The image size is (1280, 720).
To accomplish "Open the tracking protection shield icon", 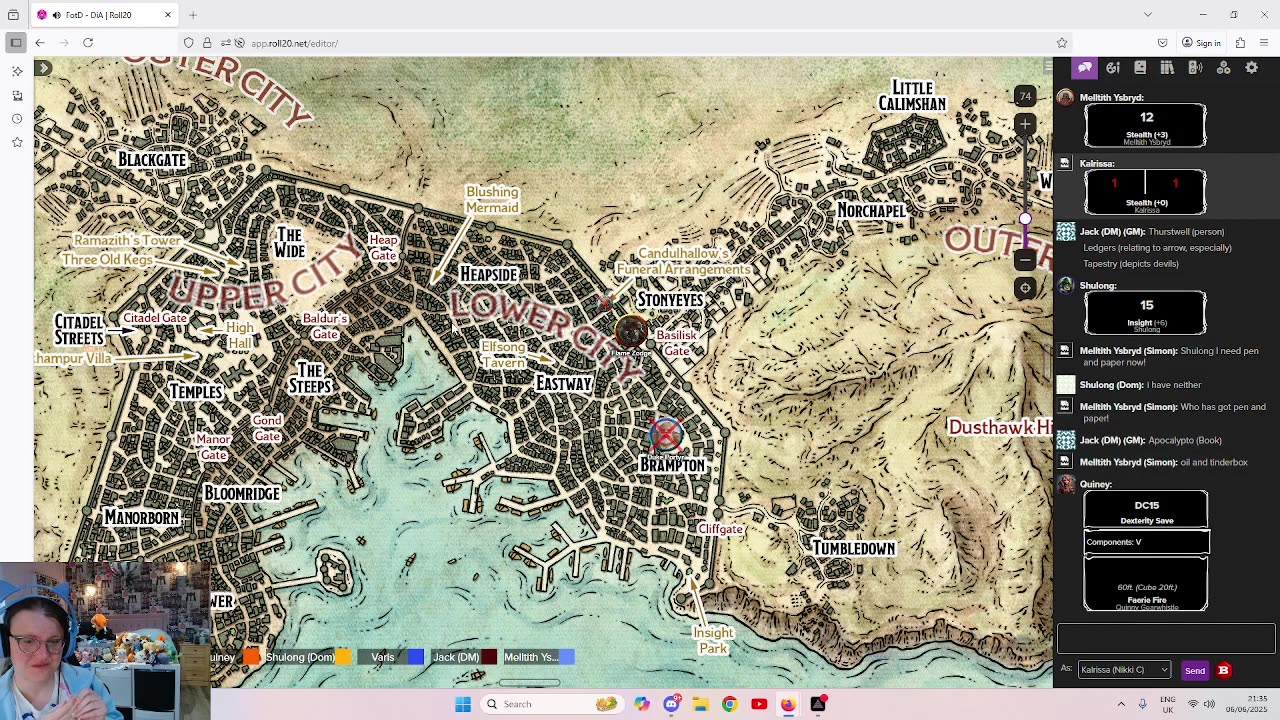I will 189,43.
